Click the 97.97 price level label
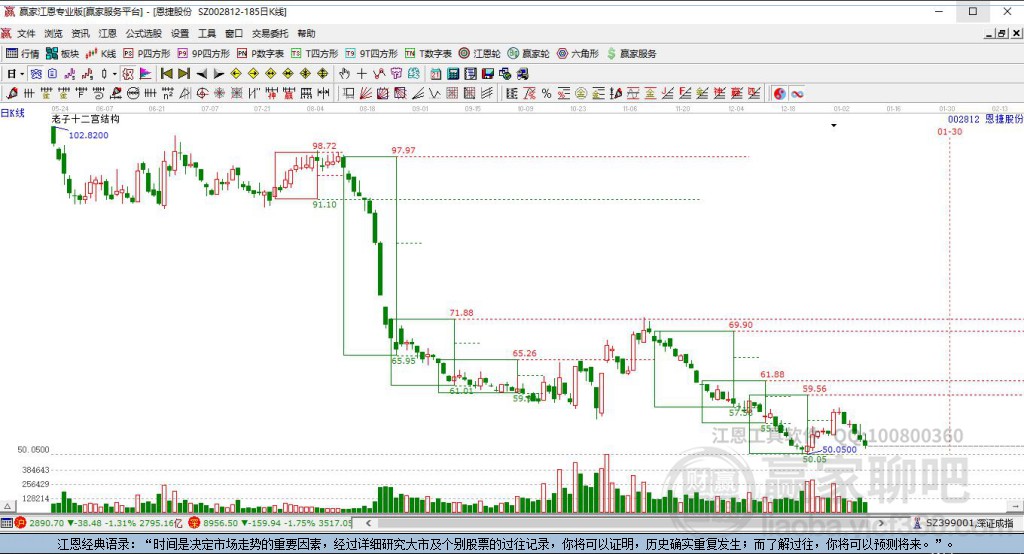This screenshot has height=554, width=1024. pos(403,150)
